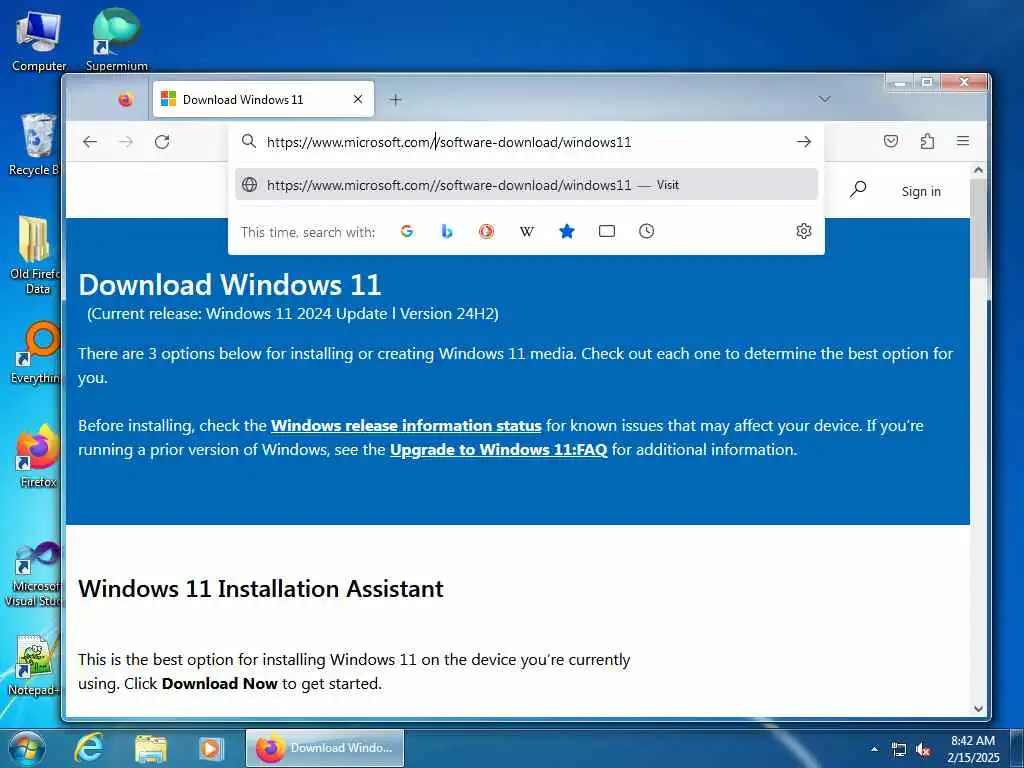The width and height of the screenshot is (1024, 768).
Task: Search this time with DuckDuckGo
Action: click(x=487, y=231)
